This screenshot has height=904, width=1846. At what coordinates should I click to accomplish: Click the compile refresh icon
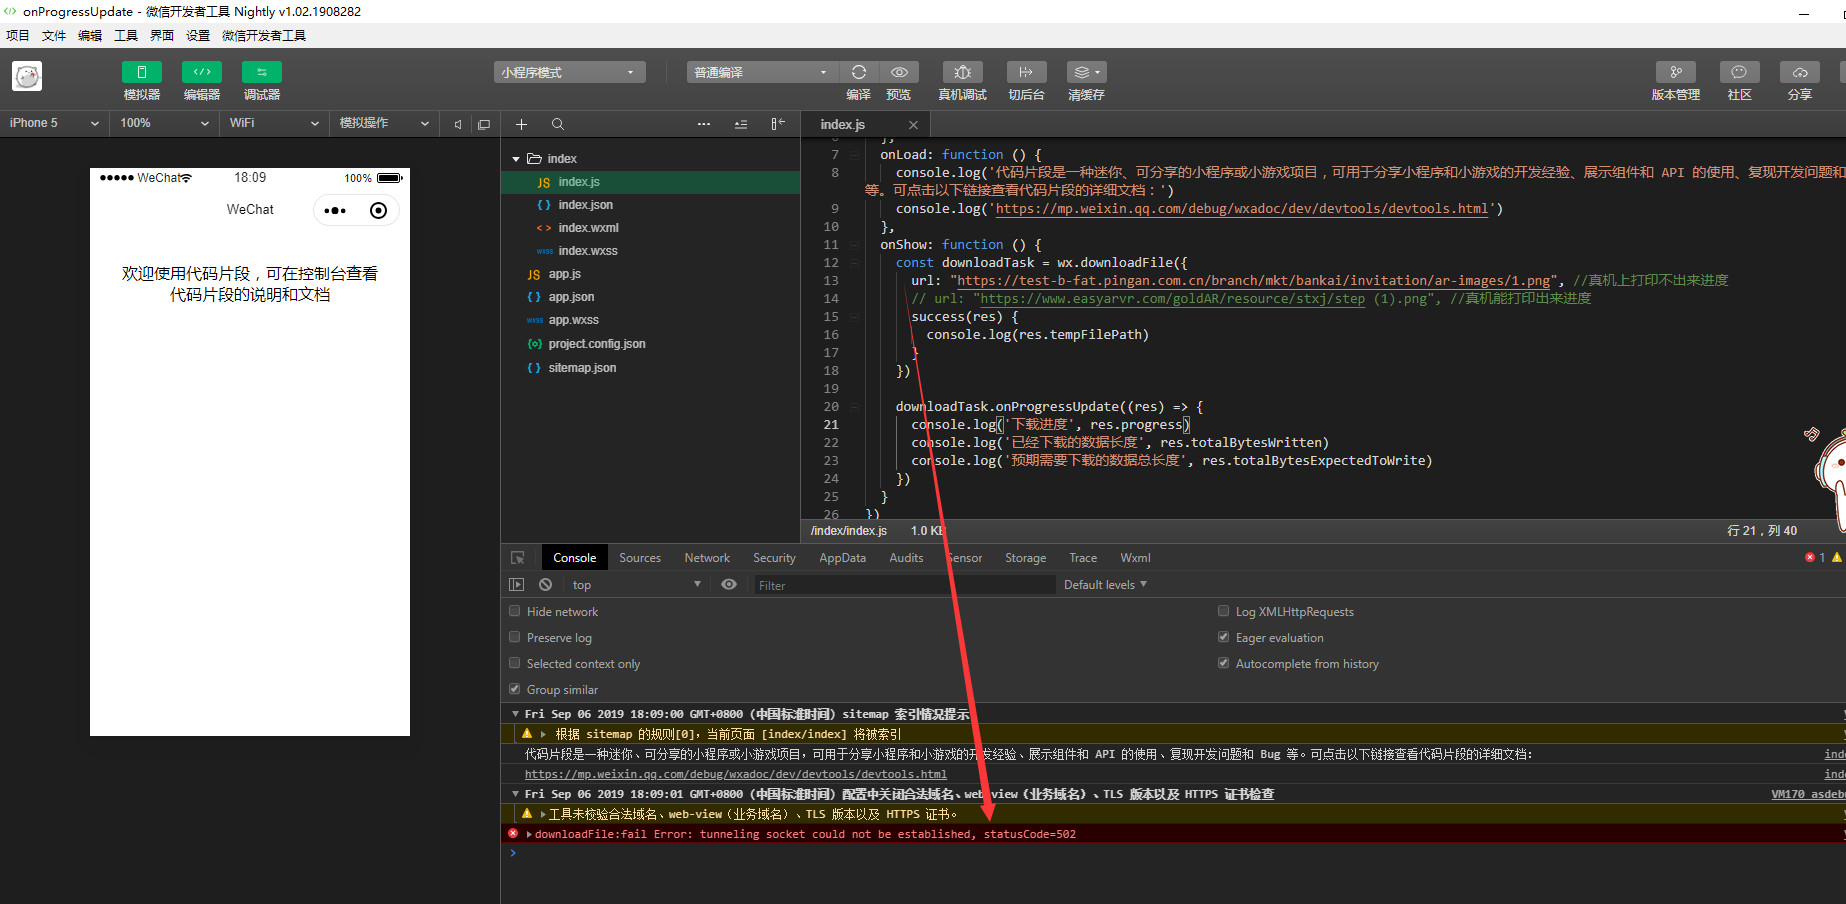(859, 72)
